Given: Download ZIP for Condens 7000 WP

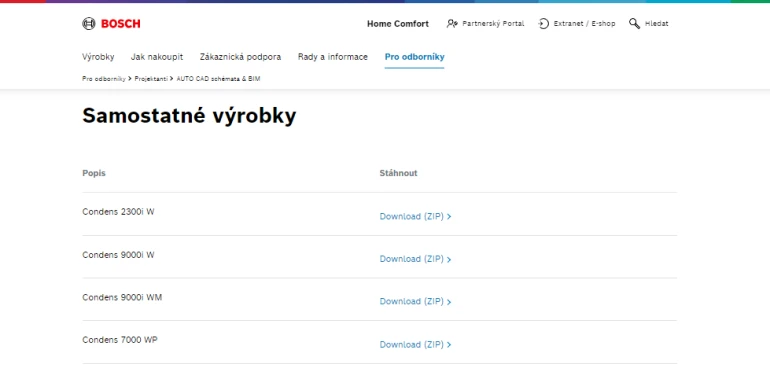Looking at the screenshot, I should [415, 344].
